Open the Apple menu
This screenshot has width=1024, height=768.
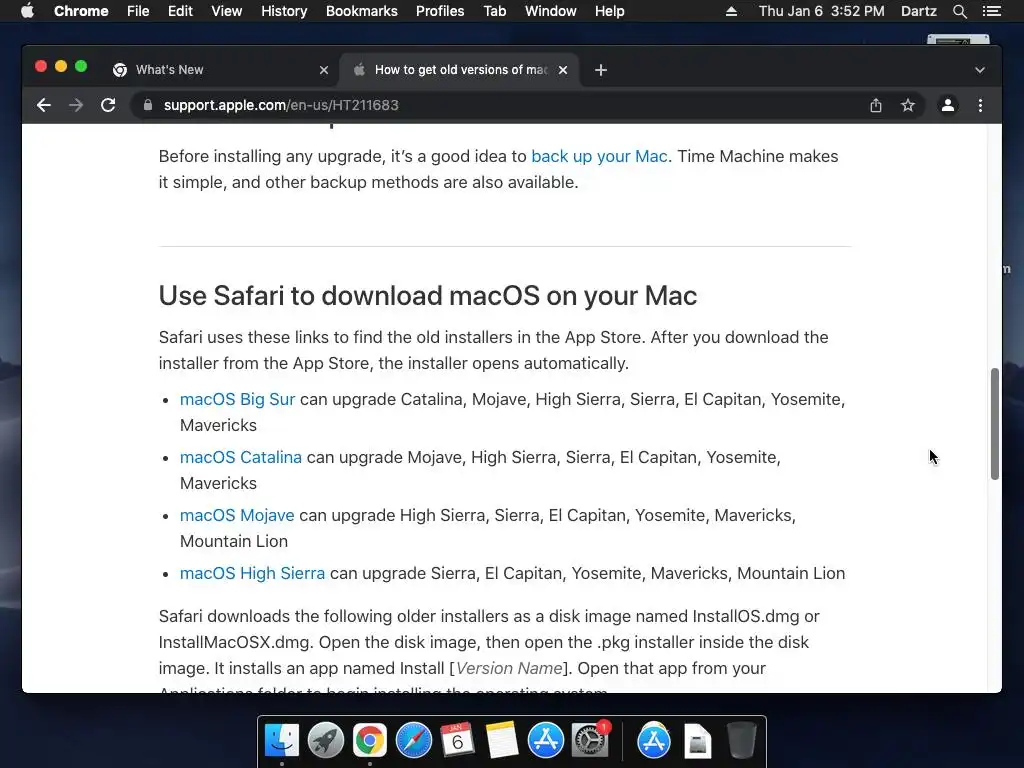(x=27, y=11)
